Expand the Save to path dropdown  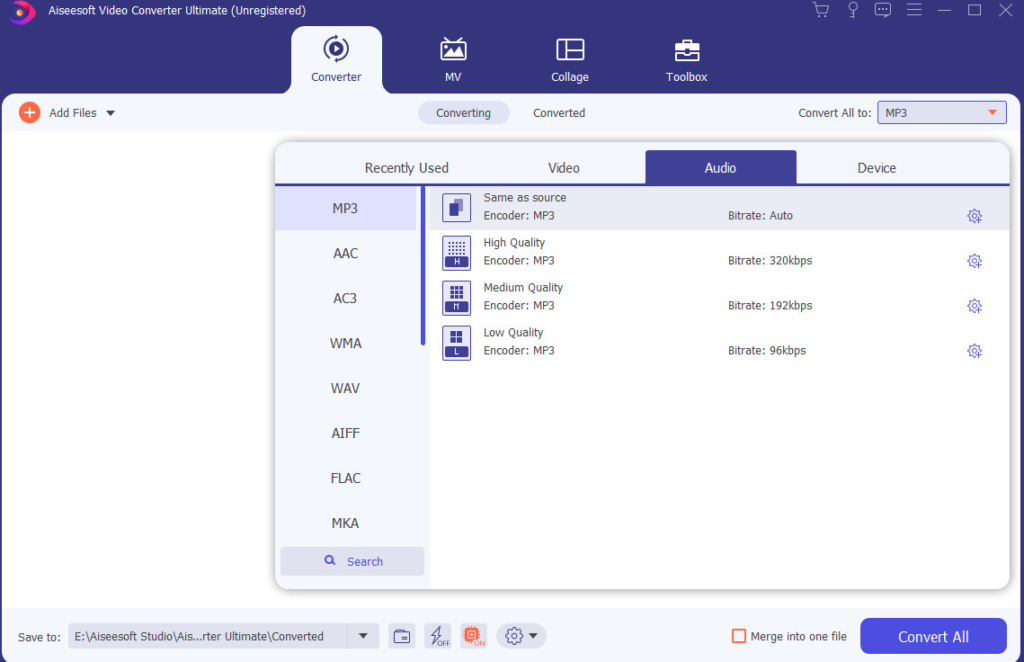tap(363, 636)
